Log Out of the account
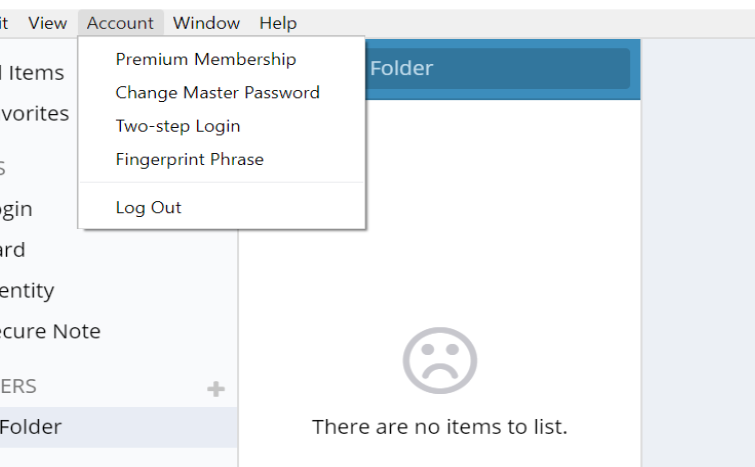755x467 pixels. pos(148,207)
